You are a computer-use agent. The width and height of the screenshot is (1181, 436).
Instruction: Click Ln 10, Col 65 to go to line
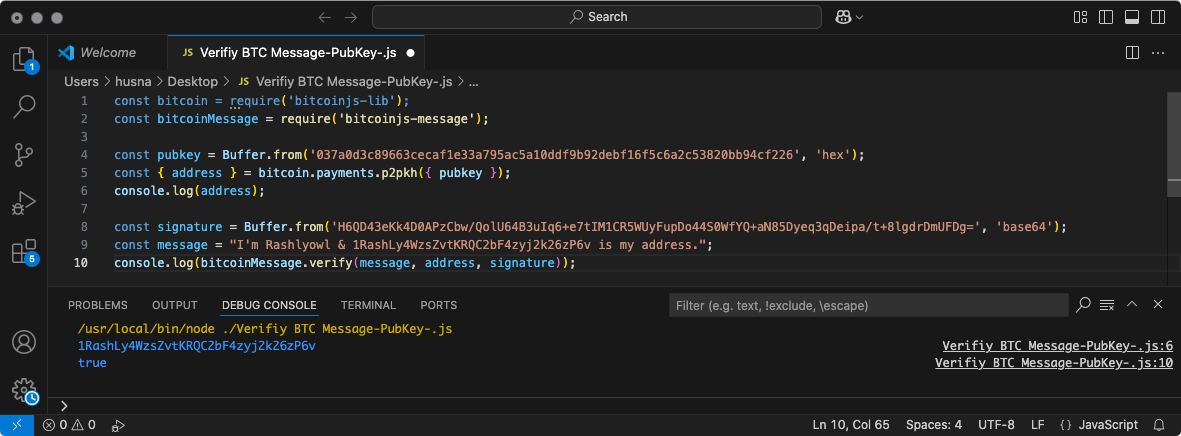click(x=851, y=425)
